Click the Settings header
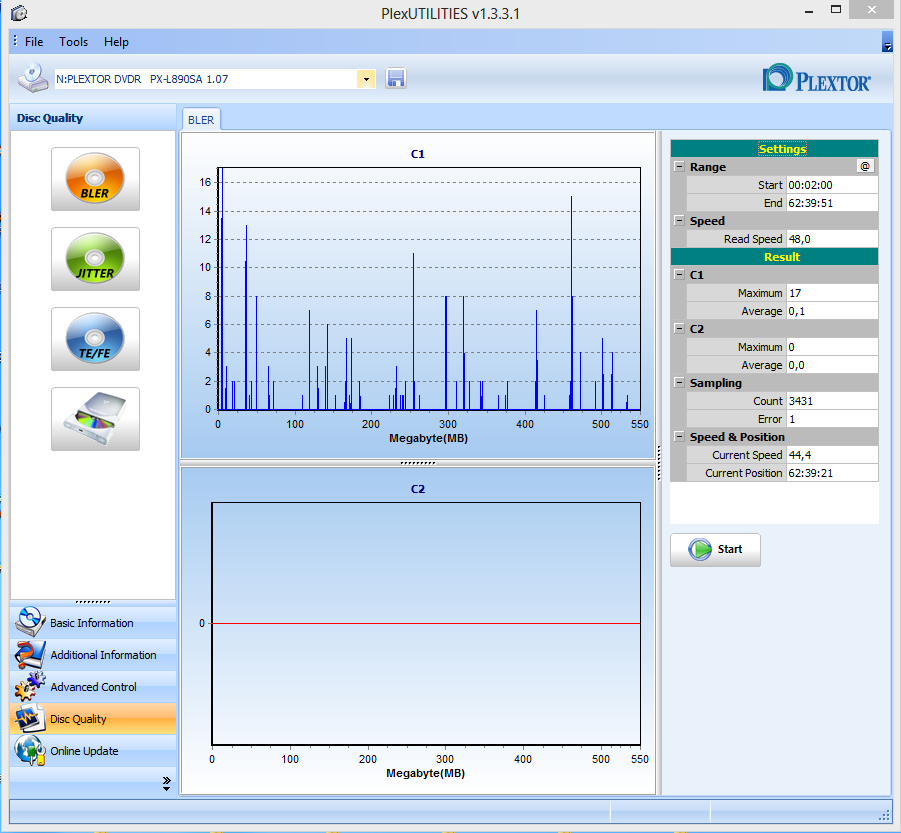This screenshot has width=901, height=833. [774, 149]
